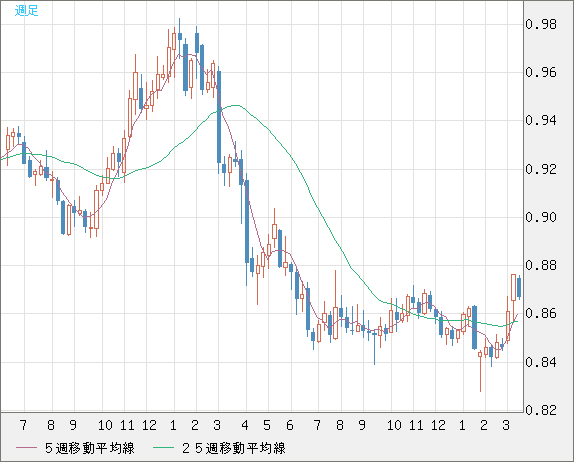This screenshot has width=574, height=462.
Task: Click the 0.84 price axis label
Action: (541, 362)
